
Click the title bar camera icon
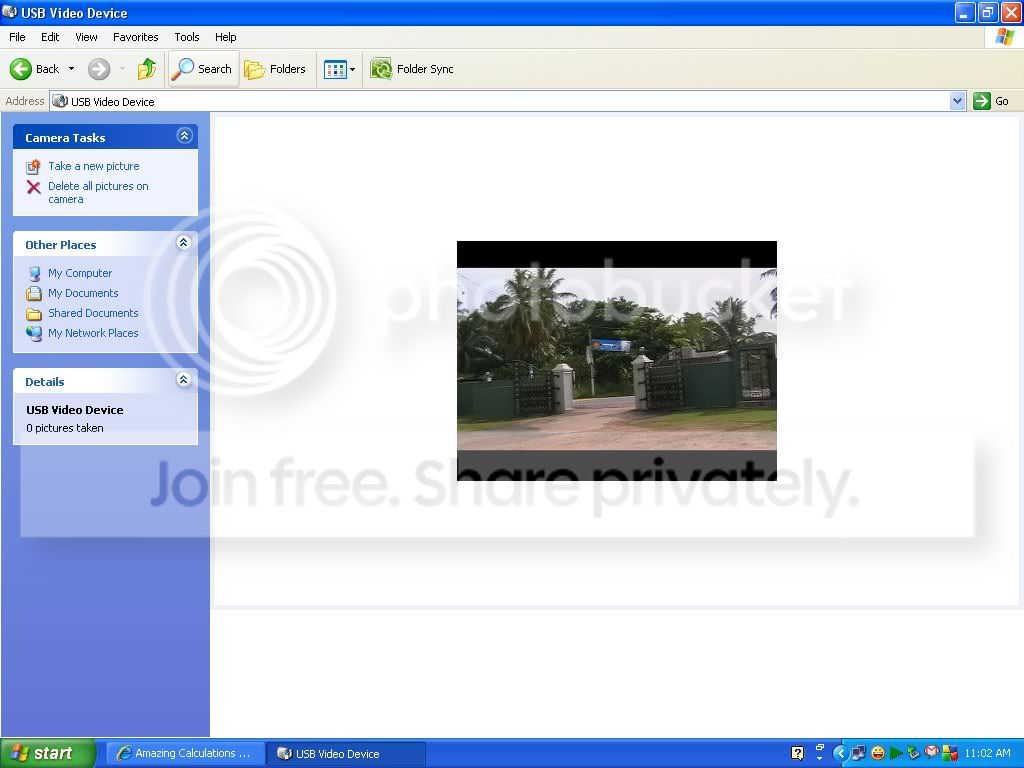click(x=10, y=12)
